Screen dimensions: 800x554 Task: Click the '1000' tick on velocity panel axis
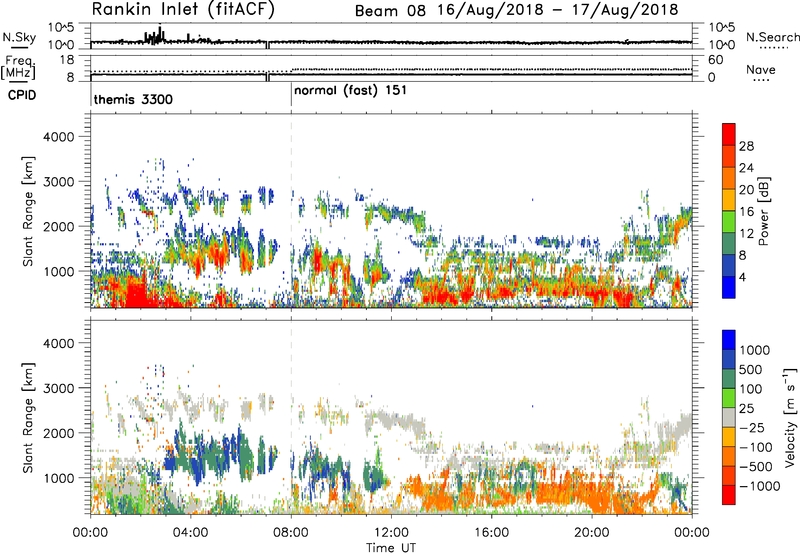(59, 478)
